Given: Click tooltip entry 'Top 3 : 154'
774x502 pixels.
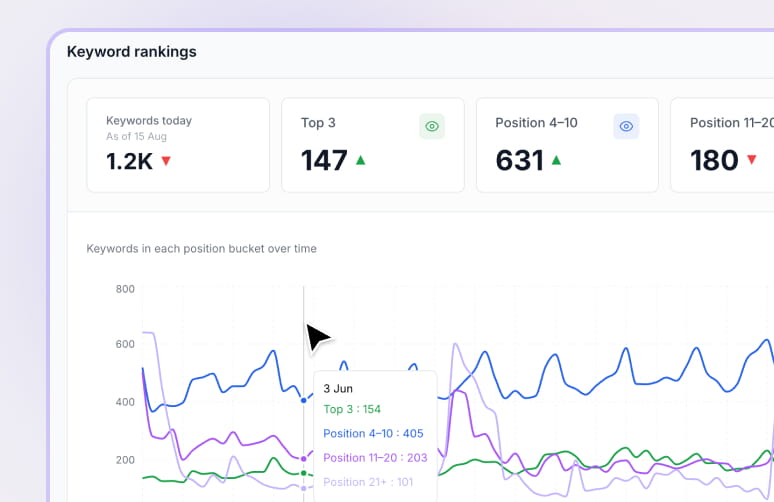Looking at the screenshot, I should tap(352, 409).
